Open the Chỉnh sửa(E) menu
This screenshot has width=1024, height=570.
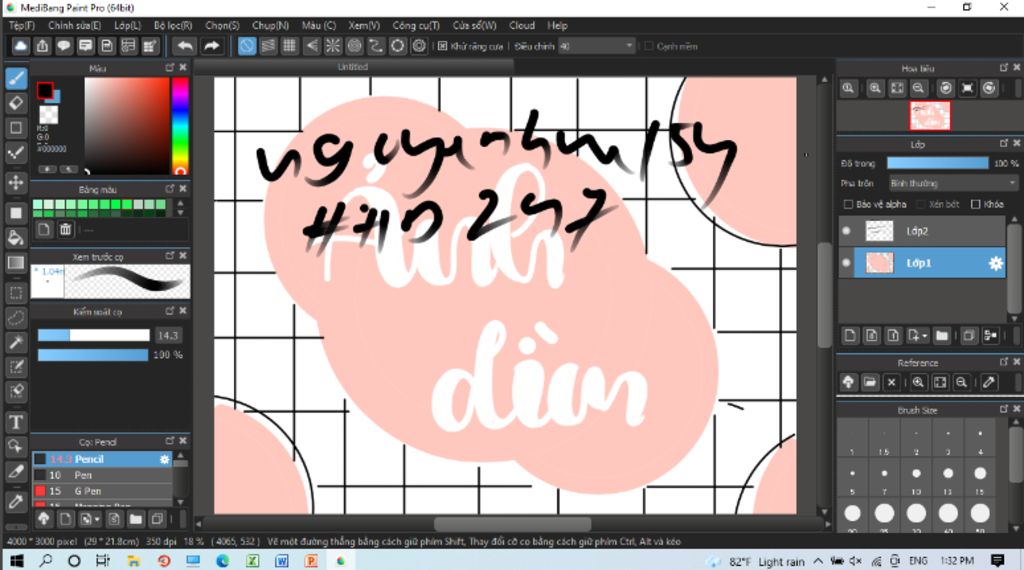[x=74, y=25]
